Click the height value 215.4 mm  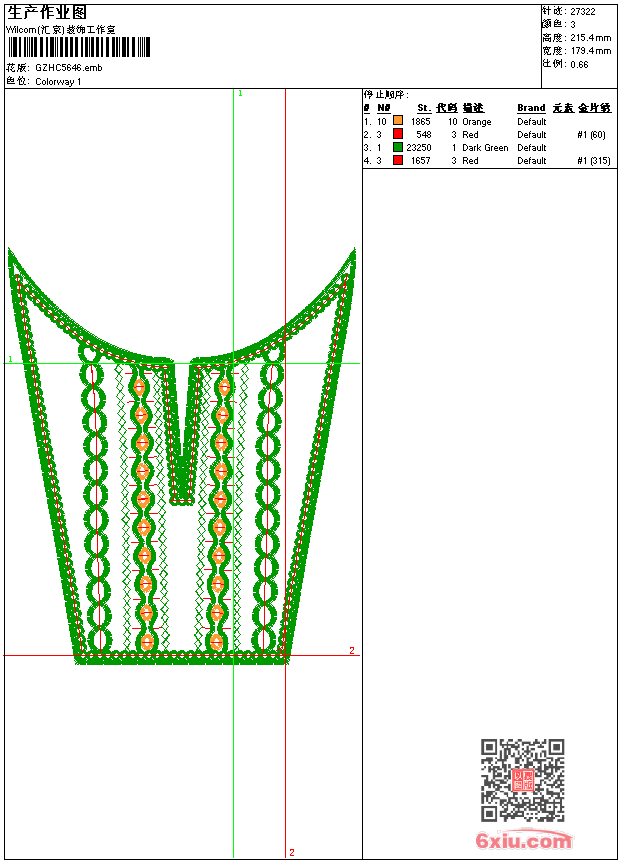pos(590,37)
